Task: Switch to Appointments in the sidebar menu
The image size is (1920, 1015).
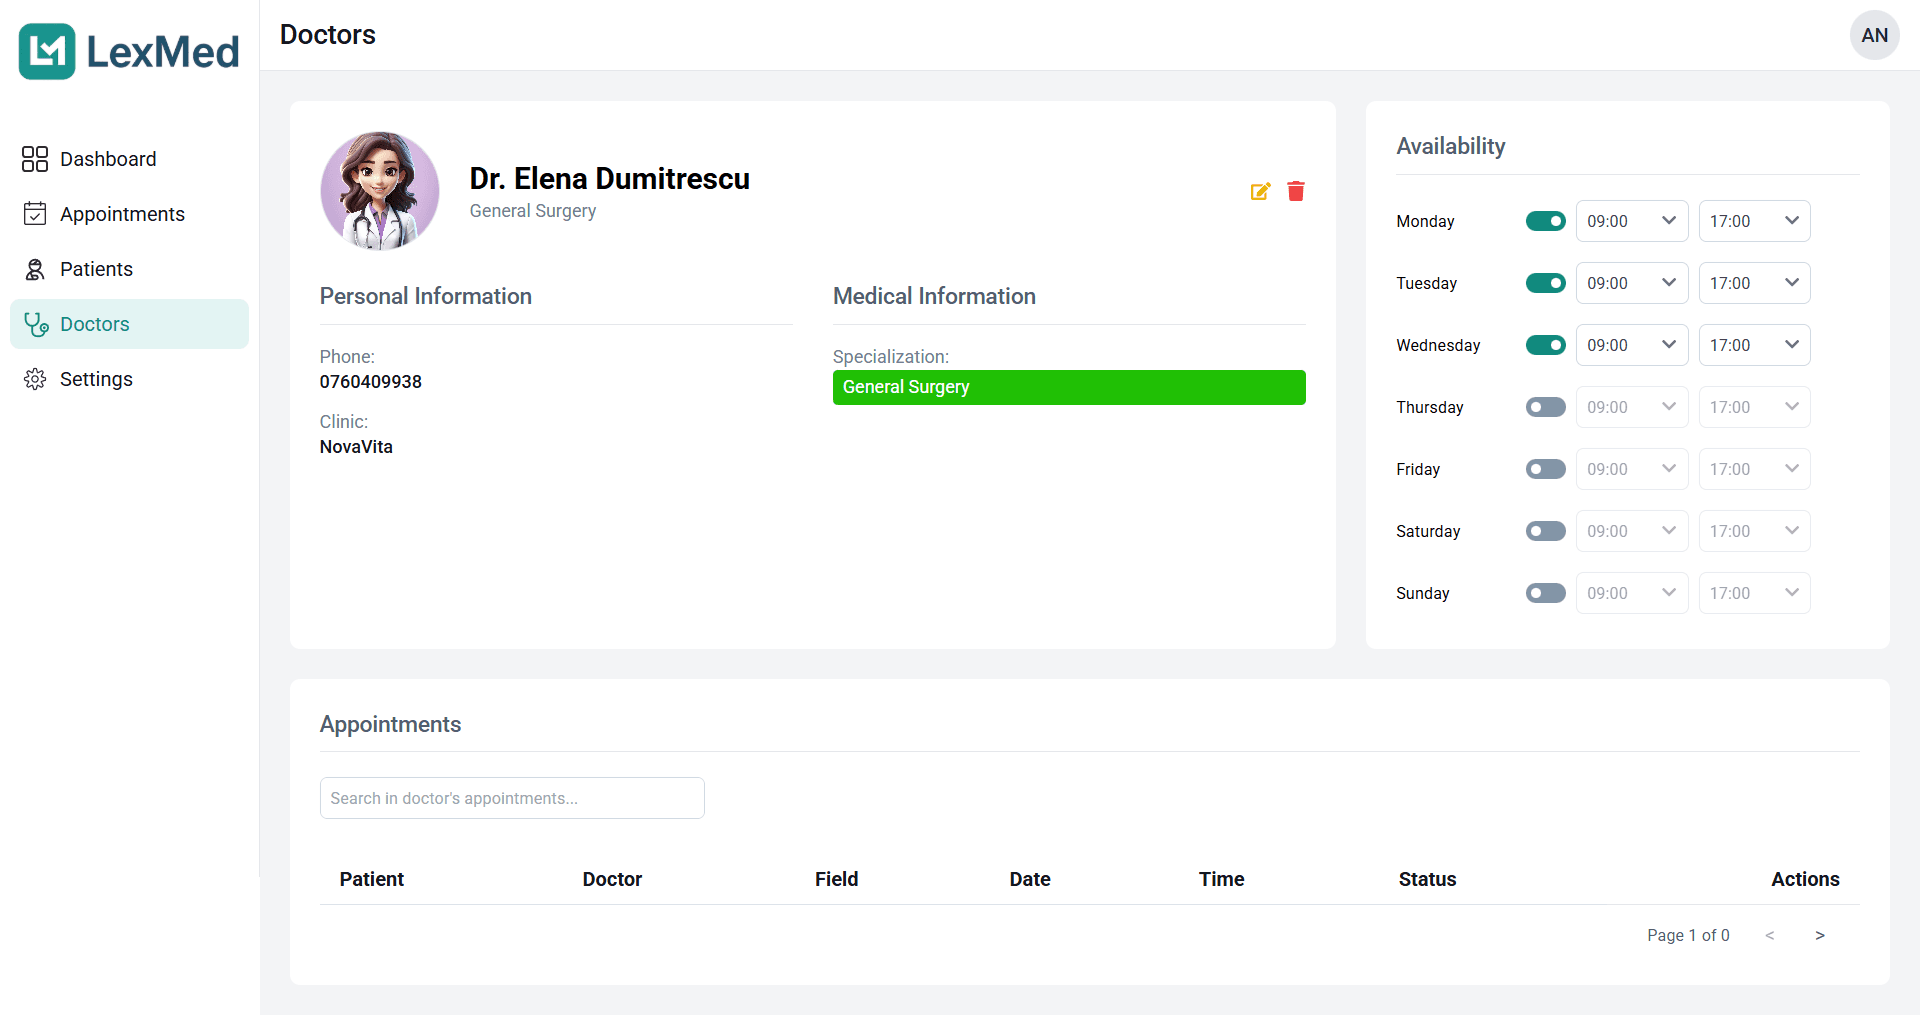Action: [x=120, y=213]
